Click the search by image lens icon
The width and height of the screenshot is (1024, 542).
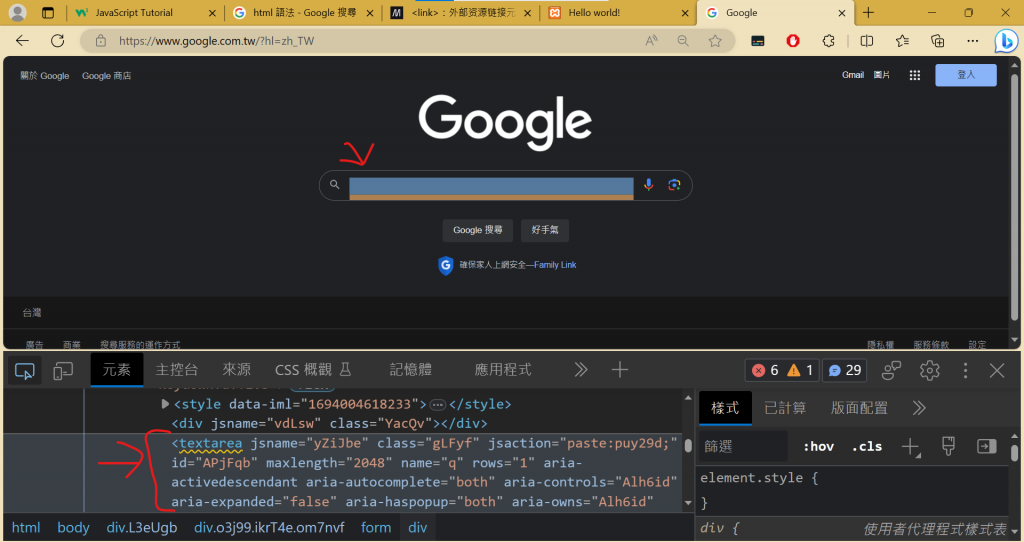pos(674,185)
